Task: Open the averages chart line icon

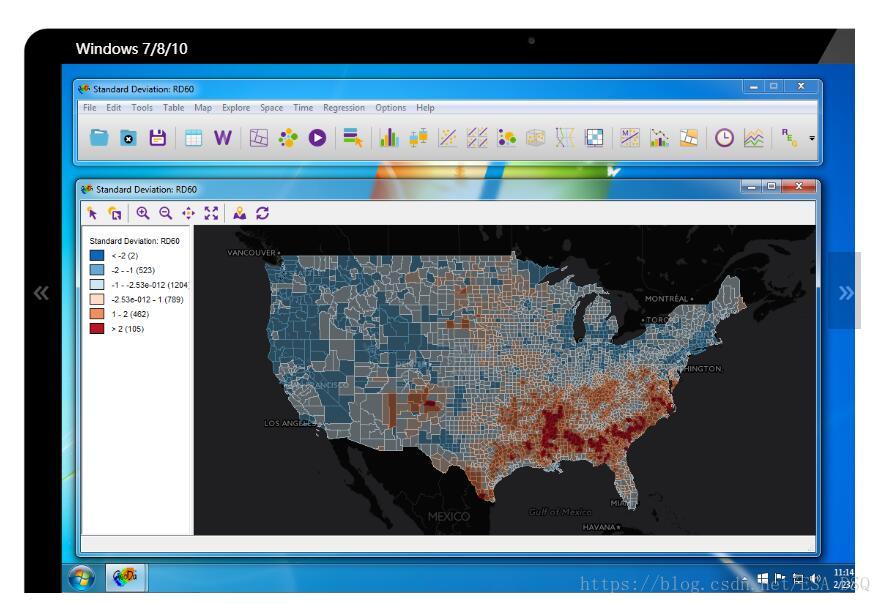Action: tap(753, 137)
